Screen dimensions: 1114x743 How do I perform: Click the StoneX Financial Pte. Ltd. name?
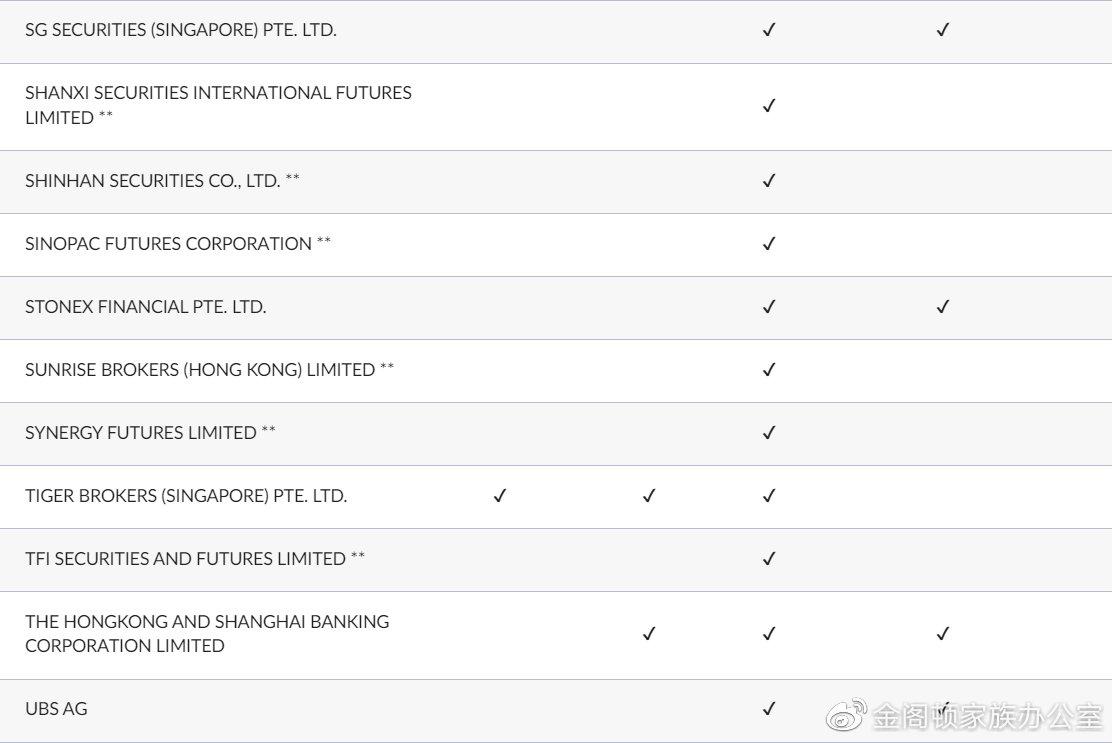tap(146, 307)
